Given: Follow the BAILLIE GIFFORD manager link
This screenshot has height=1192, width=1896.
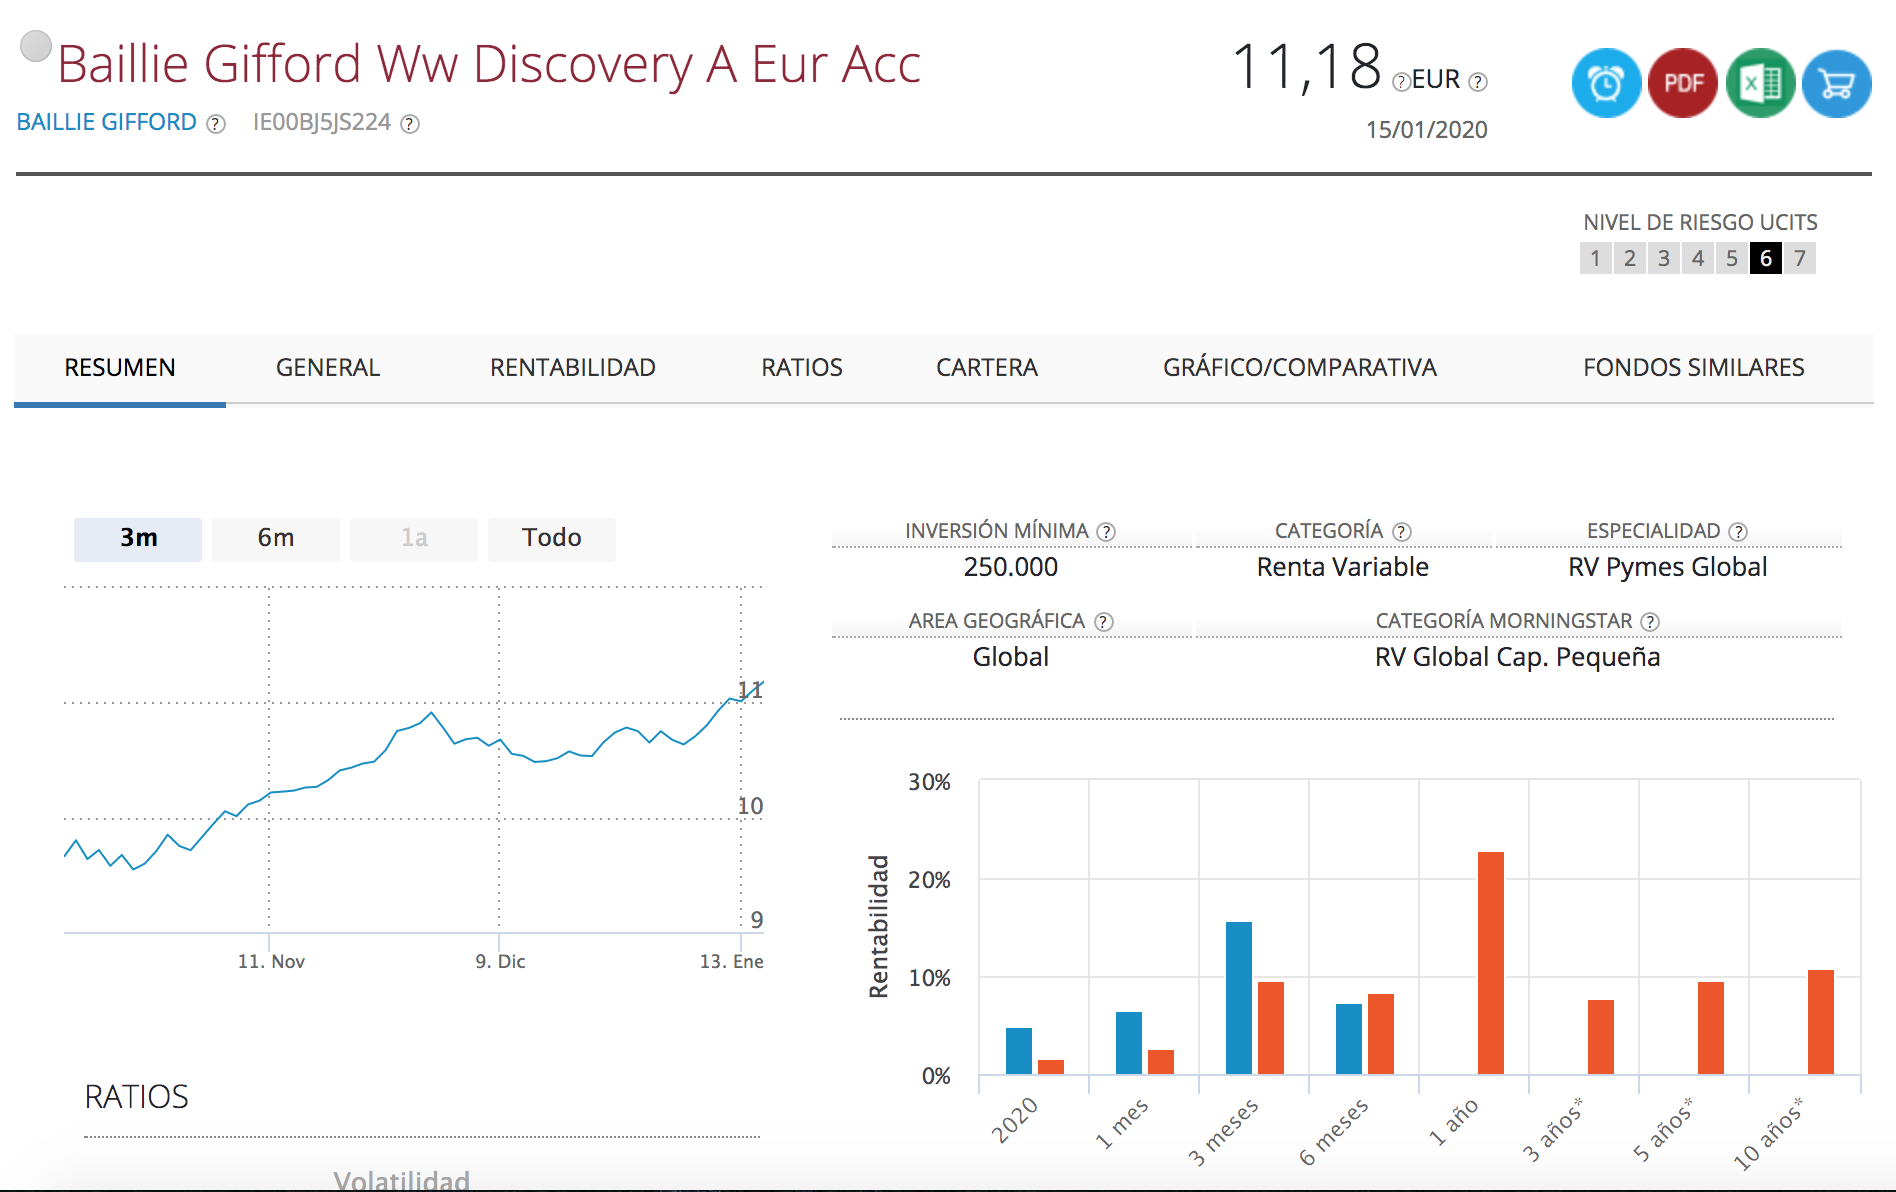Looking at the screenshot, I should 107,122.
